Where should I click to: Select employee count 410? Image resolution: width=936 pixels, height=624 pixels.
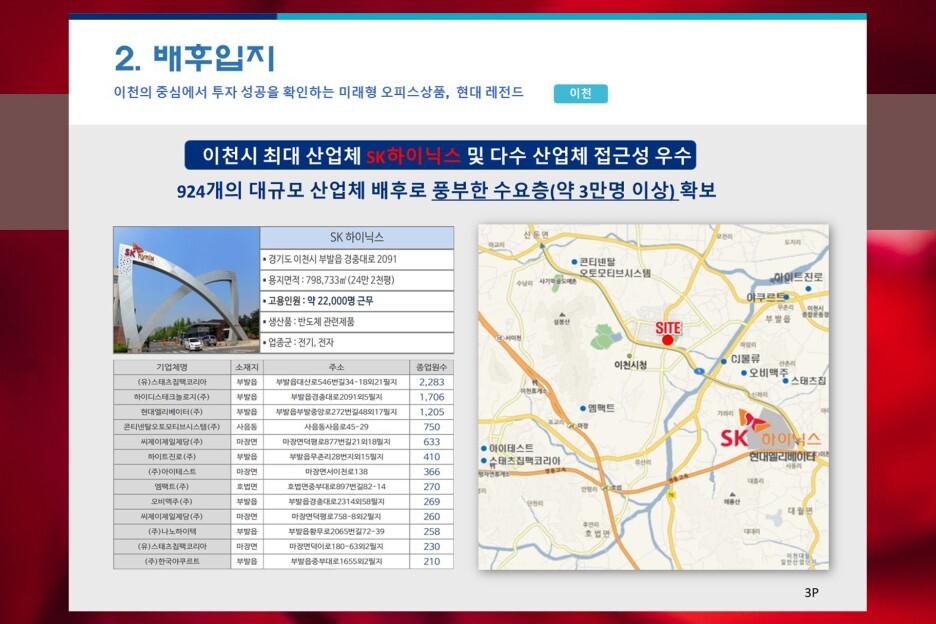pos(432,457)
